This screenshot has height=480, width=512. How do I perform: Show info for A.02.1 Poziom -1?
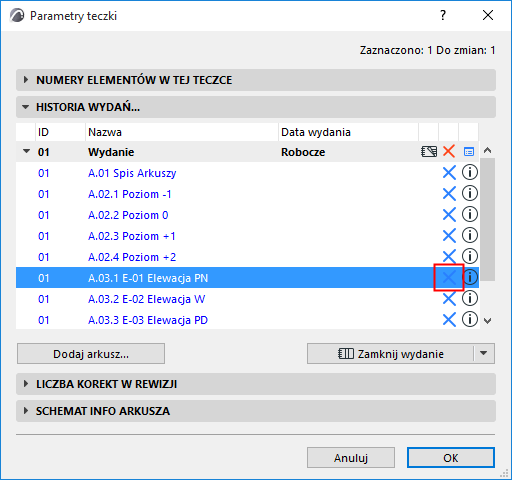point(470,194)
